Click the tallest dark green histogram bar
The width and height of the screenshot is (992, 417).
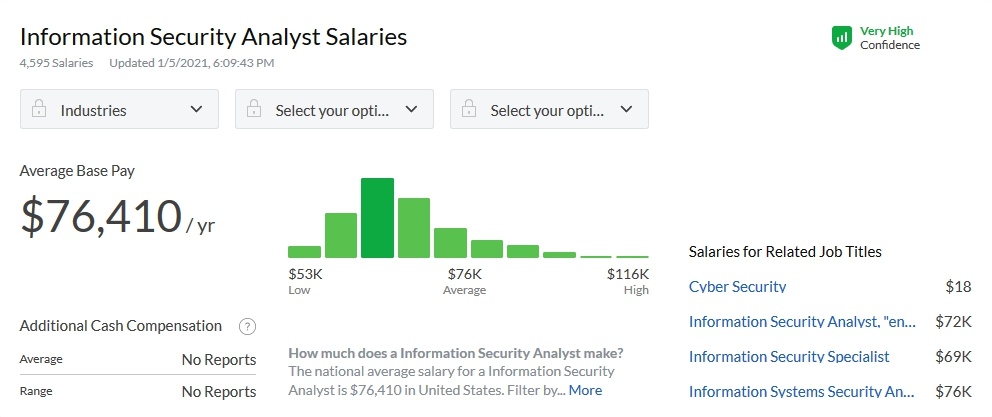(x=377, y=218)
